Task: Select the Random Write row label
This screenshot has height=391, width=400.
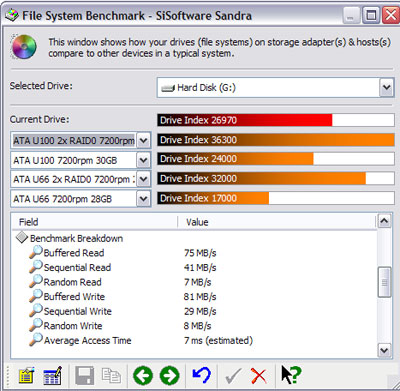Action: point(73,326)
